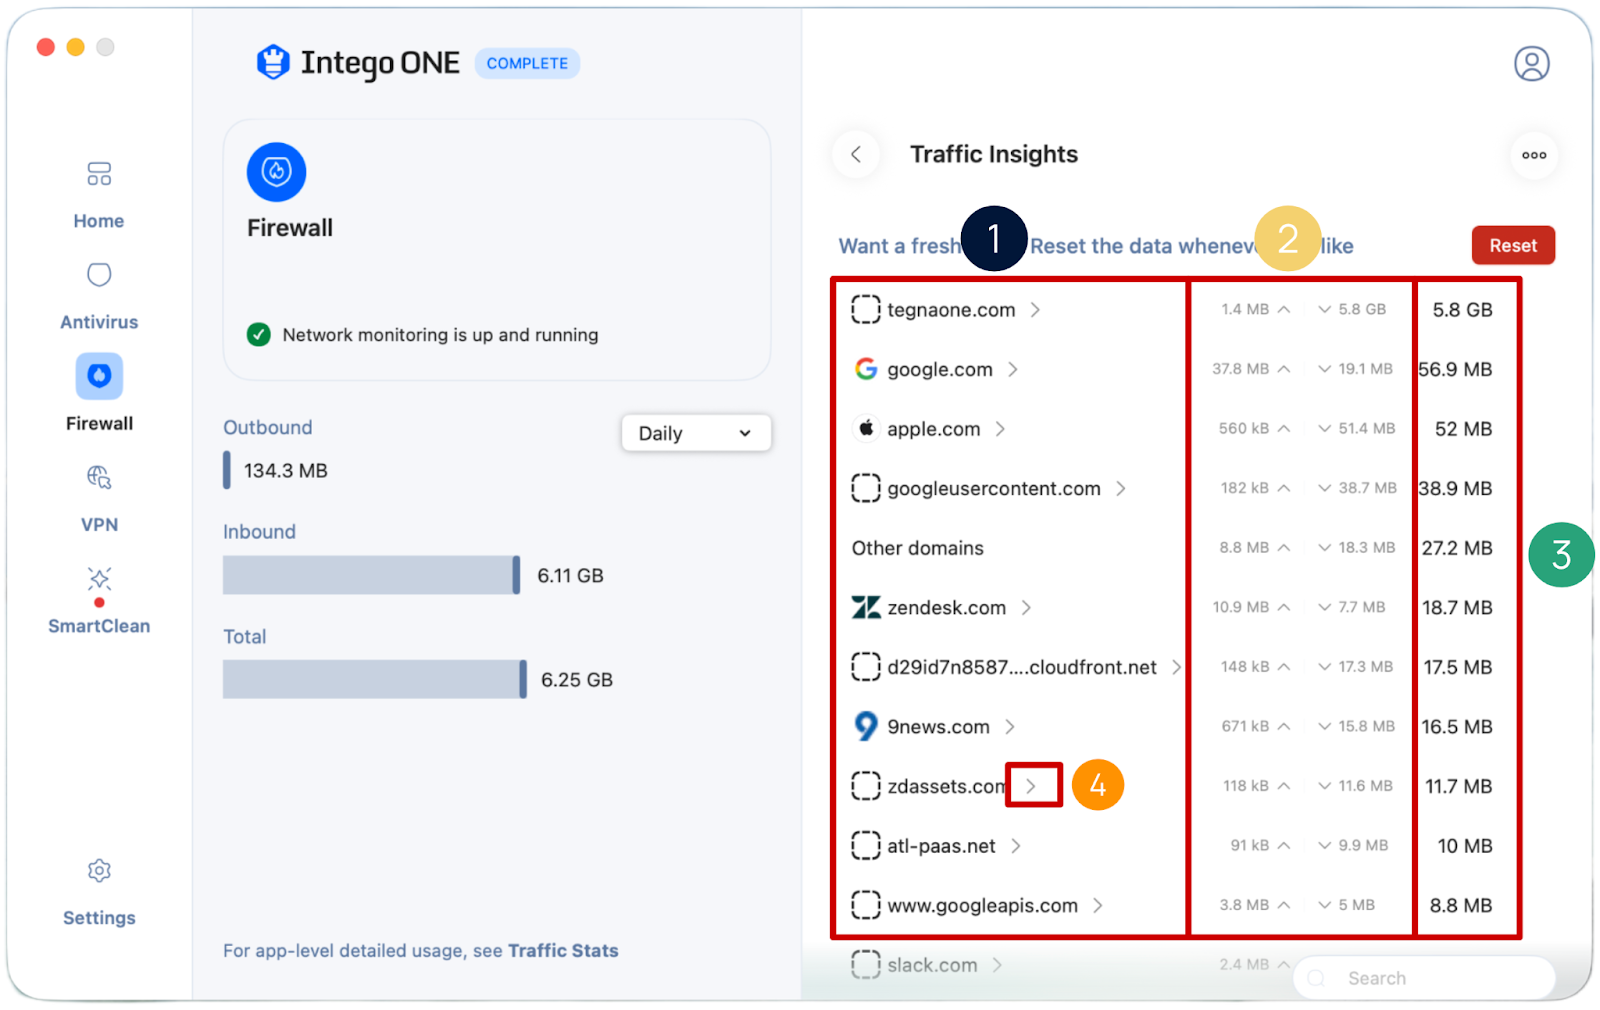Click the zdassets.com placeholder icon
The height and width of the screenshot is (1010, 1600).
[866, 786]
